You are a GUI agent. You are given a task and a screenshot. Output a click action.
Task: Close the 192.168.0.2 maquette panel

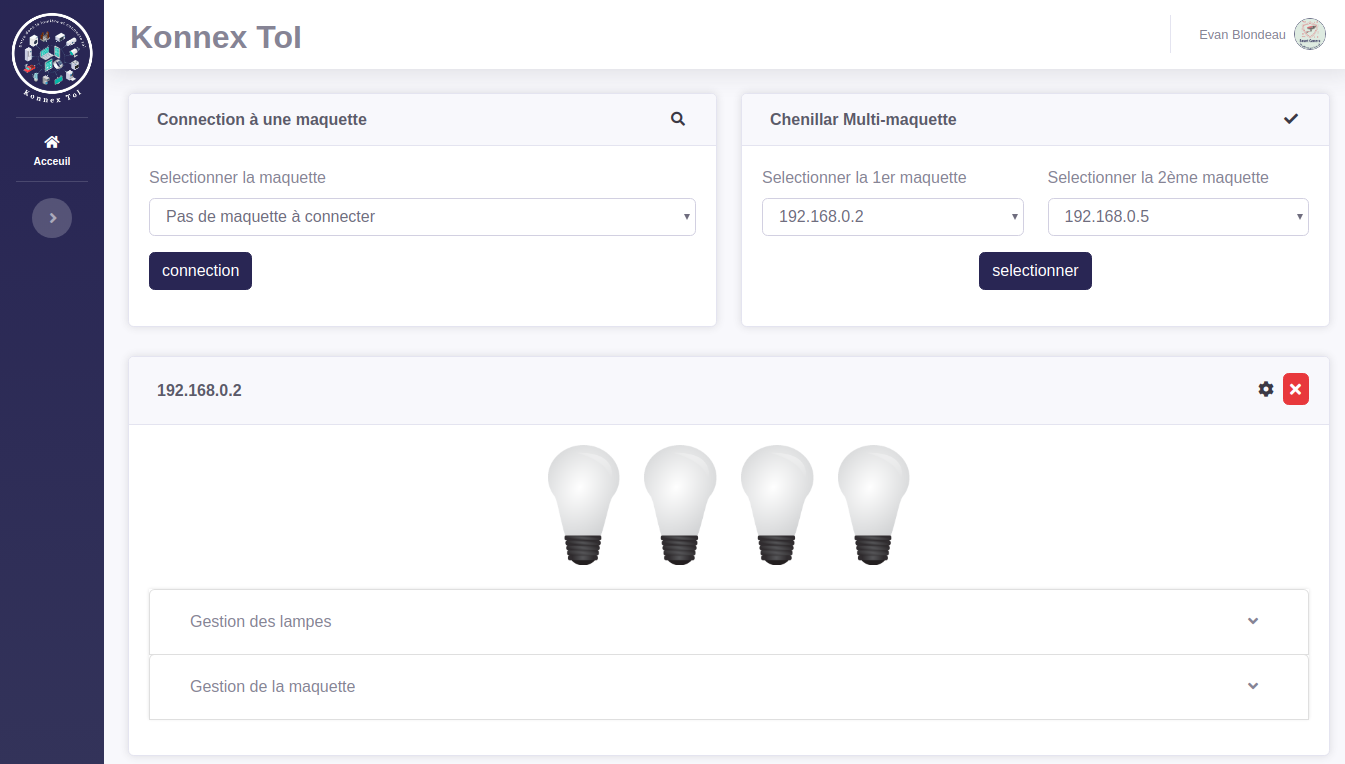tap(1296, 389)
